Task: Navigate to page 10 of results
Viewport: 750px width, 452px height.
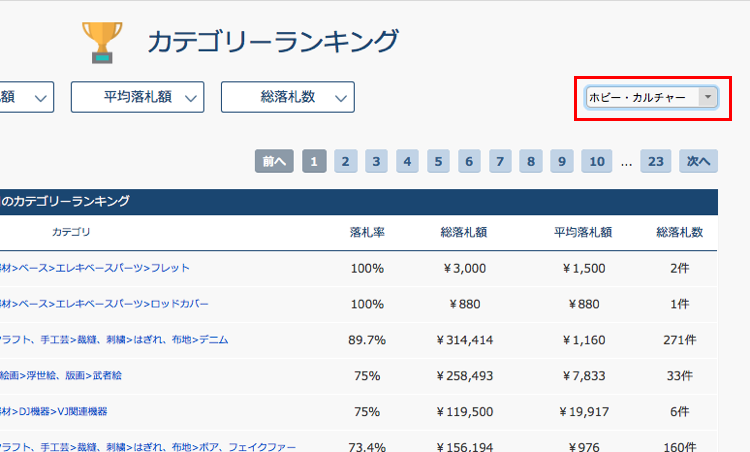Action: pos(596,161)
